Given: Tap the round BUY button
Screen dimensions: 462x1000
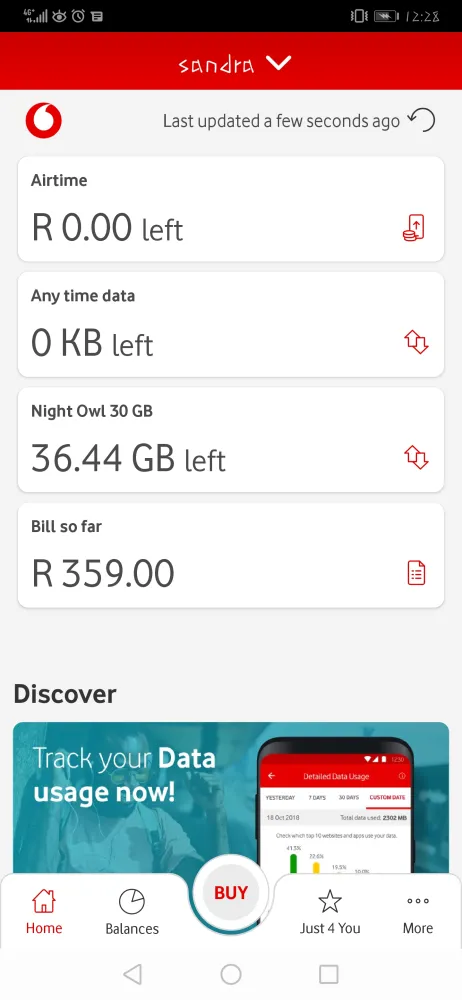Looking at the screenshot, I should (230, 893).
